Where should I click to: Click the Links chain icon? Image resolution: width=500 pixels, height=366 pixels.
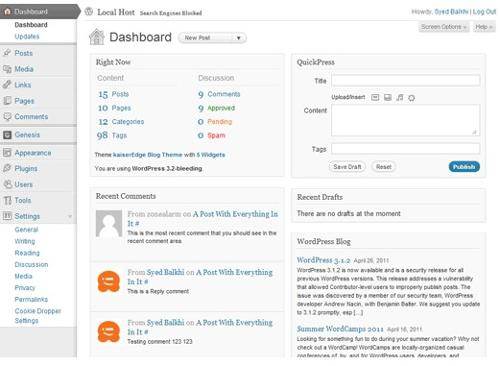[7, 85]
